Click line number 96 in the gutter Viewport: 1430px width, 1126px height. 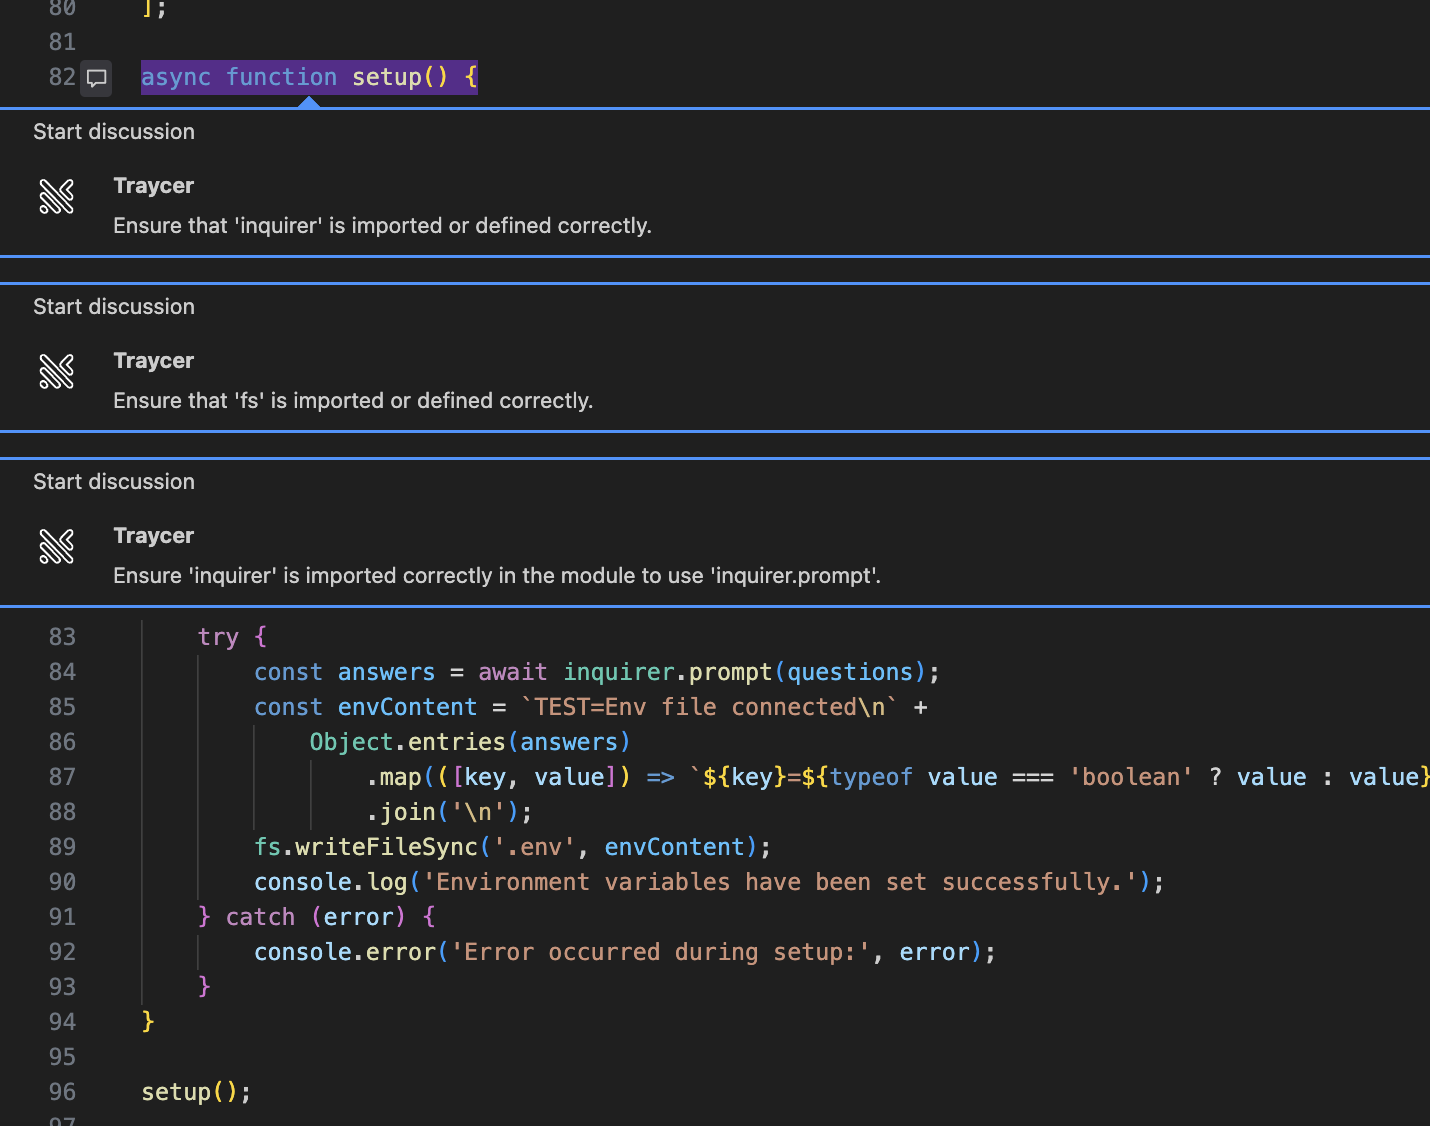click(62, 1092)
